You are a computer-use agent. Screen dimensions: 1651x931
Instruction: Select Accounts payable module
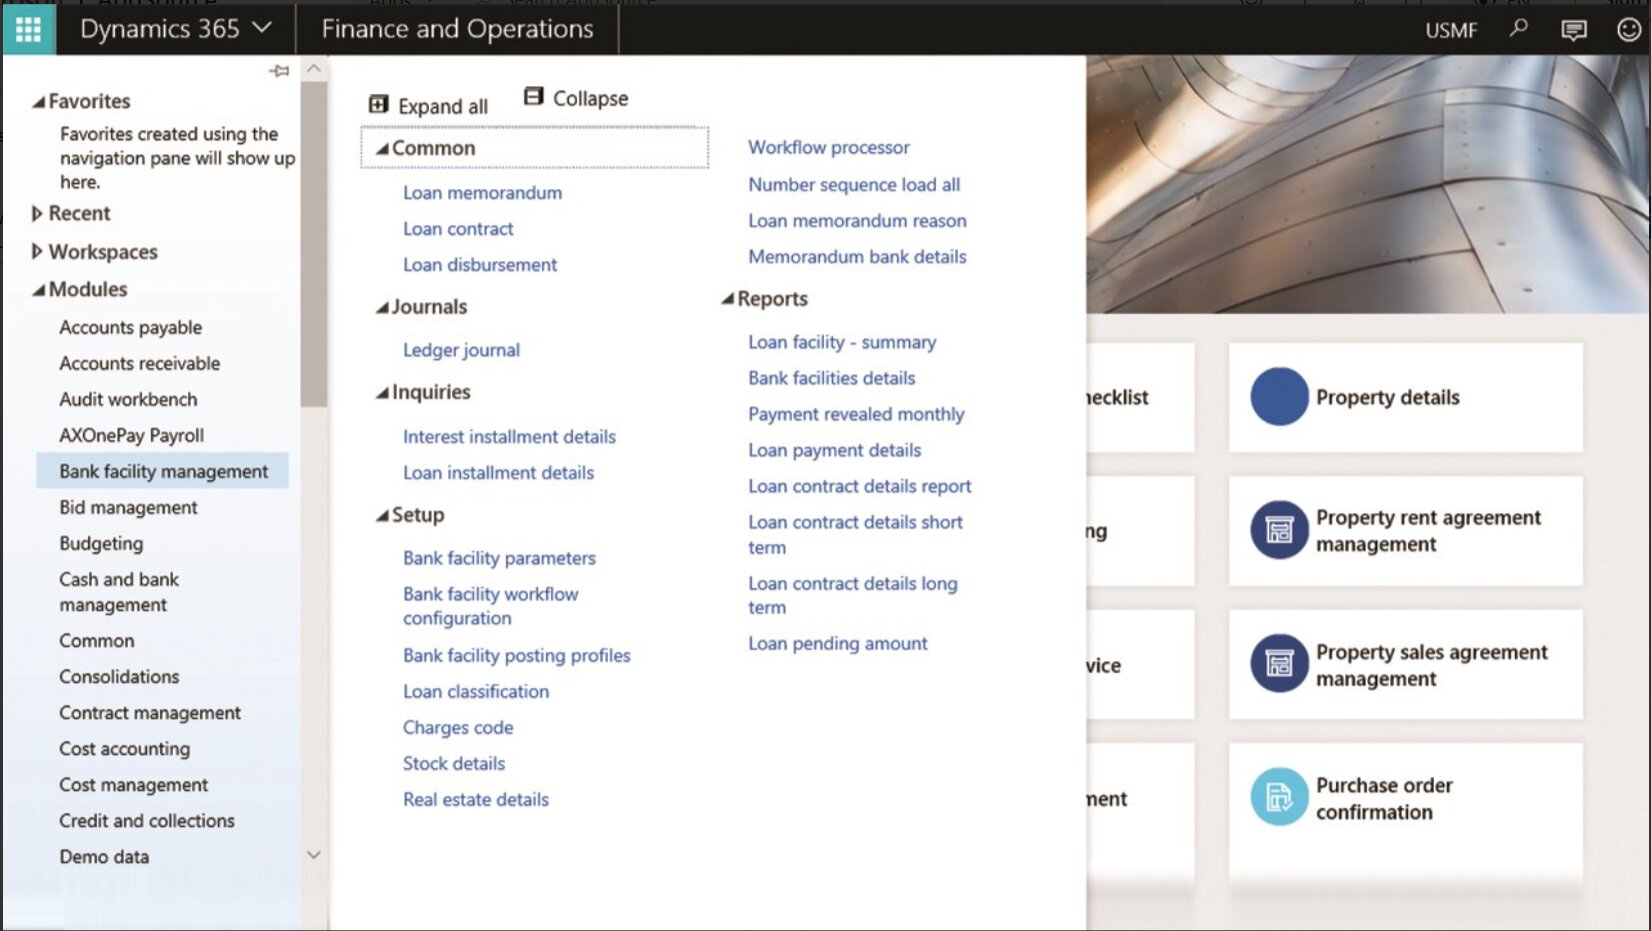tap(130, 328)
